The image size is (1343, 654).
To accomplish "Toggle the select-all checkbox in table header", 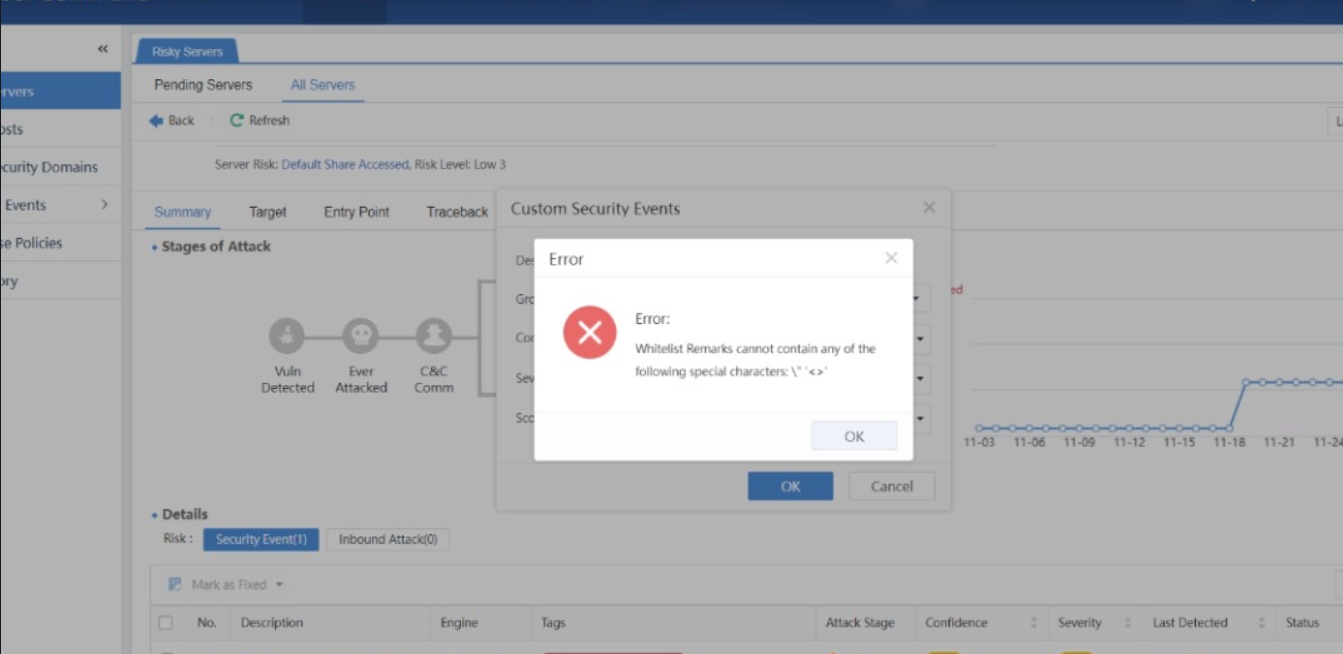I will click(x=166, y=623).
